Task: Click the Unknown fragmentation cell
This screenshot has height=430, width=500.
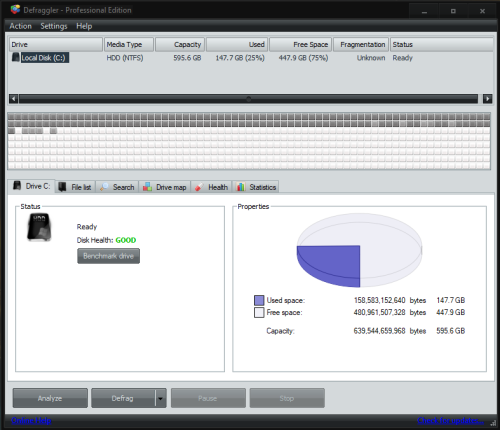Action: tap(371, 58)
